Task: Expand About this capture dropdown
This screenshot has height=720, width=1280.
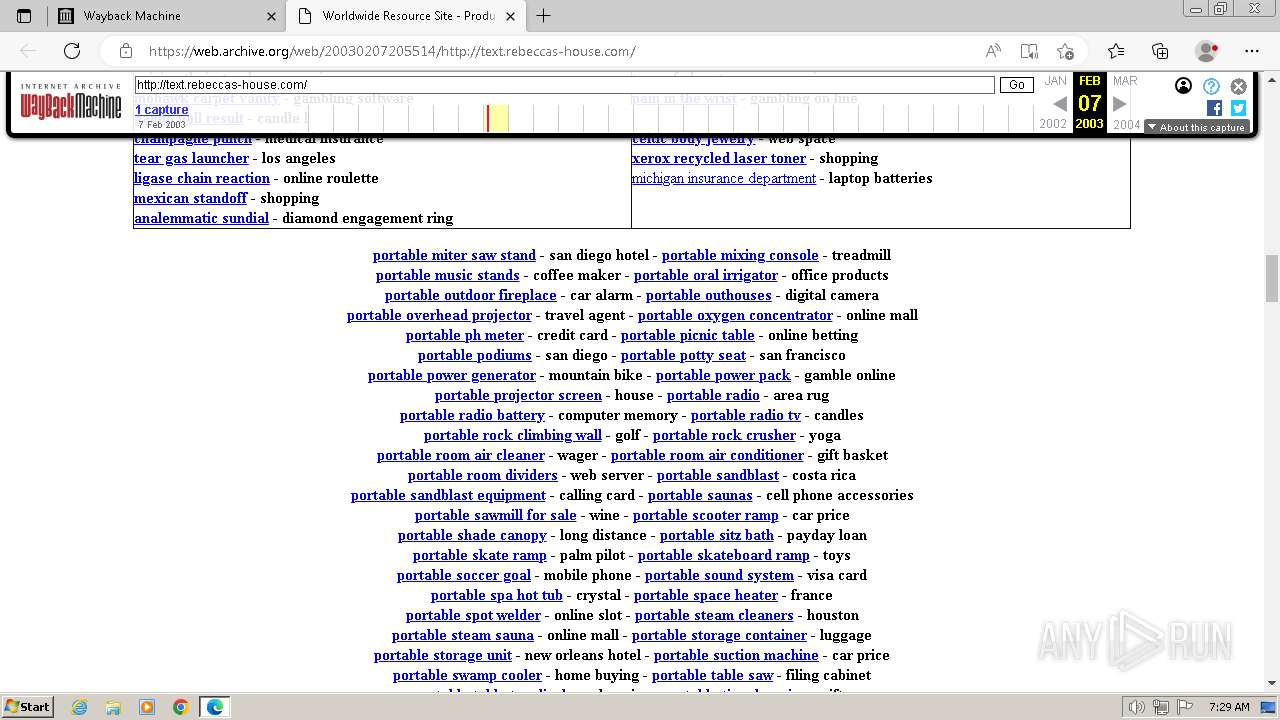Action: point(1197,127)
